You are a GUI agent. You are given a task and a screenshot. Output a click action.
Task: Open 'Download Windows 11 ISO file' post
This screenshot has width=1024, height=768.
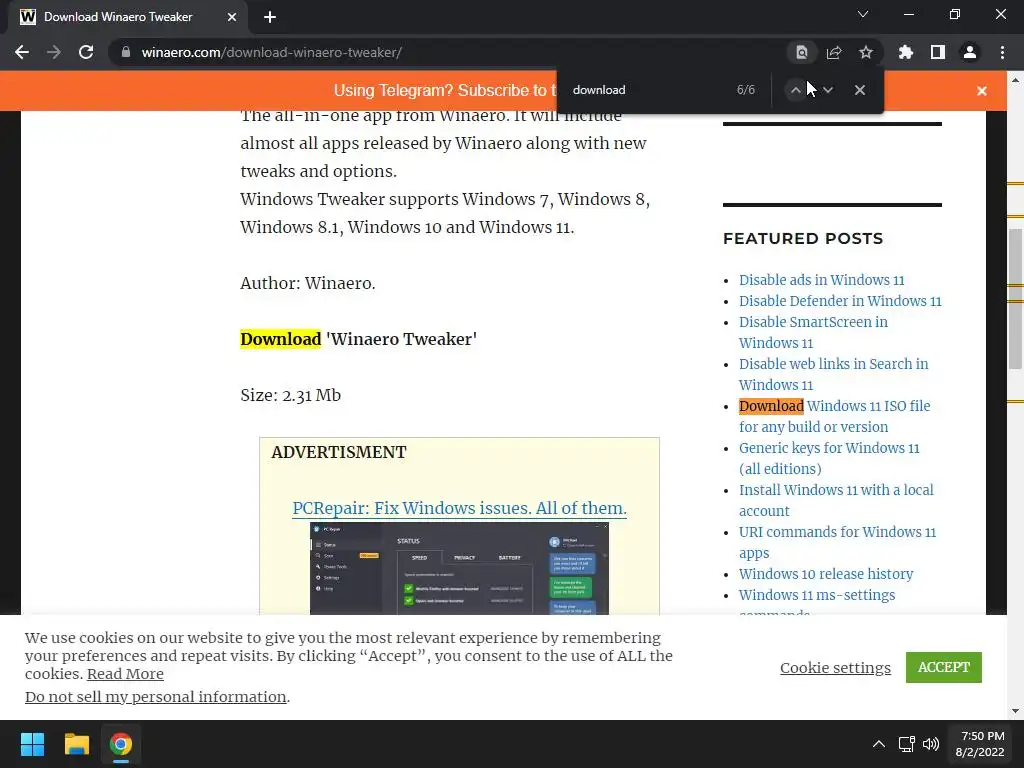[x=835, y=416]
